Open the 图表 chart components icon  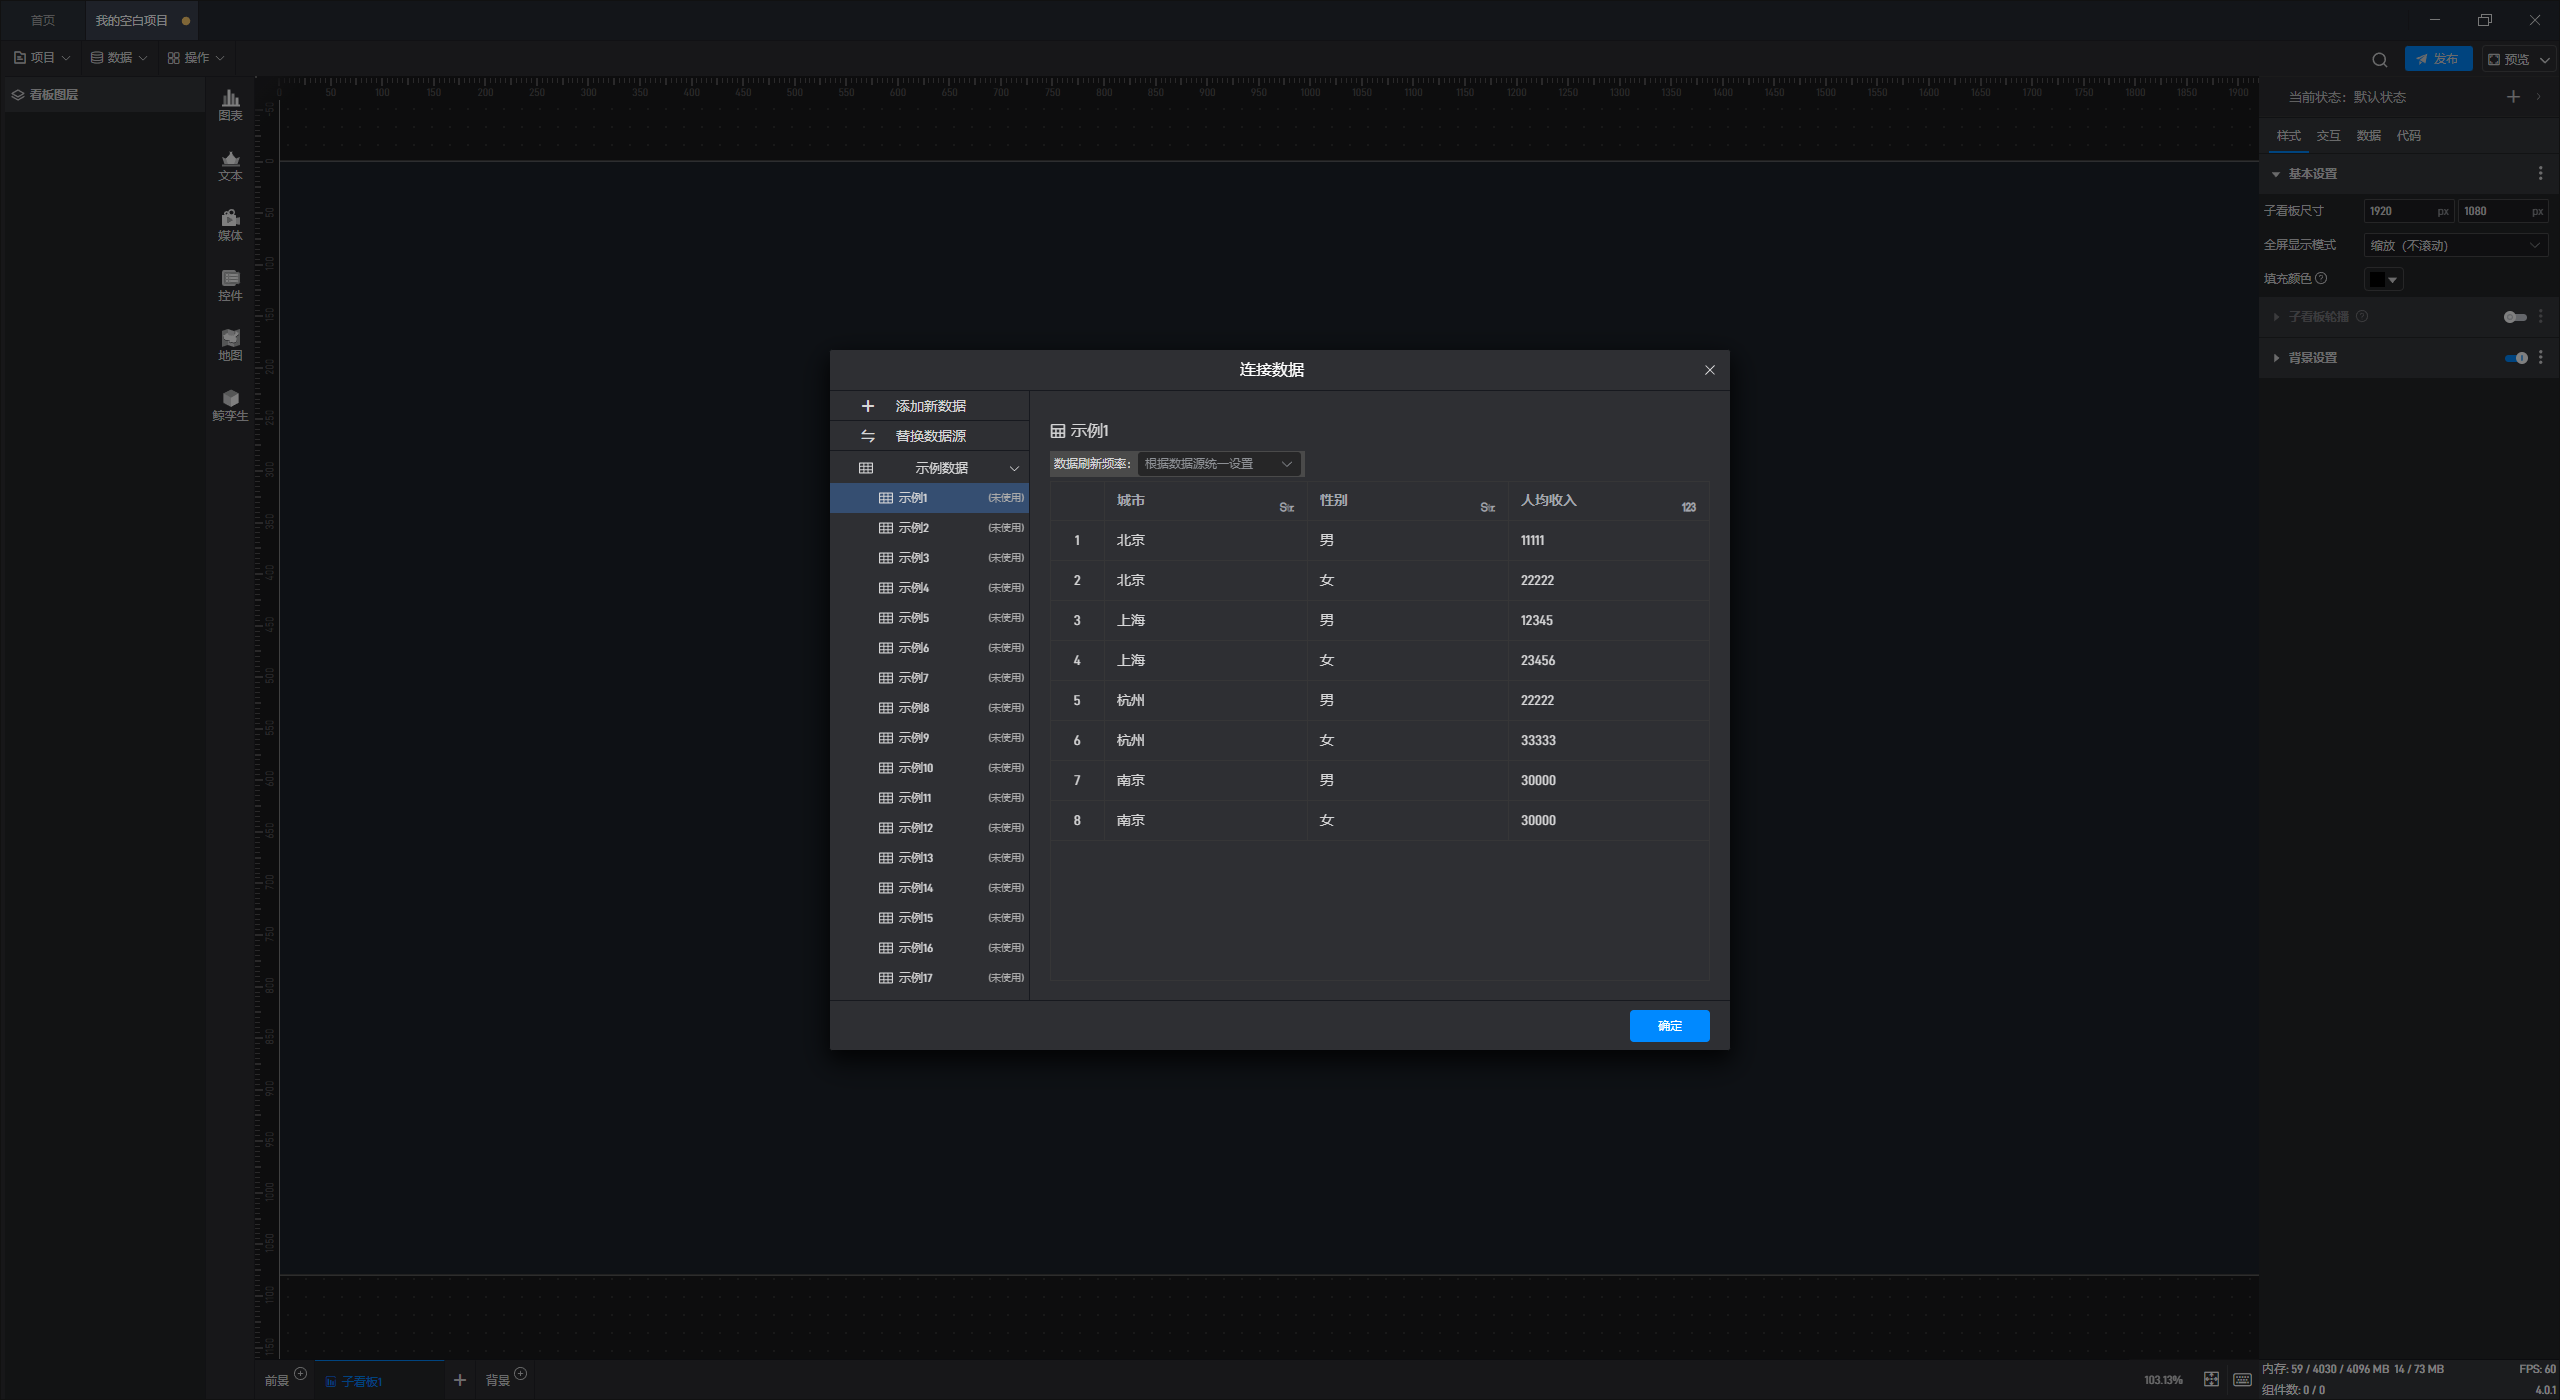[230, 104]
